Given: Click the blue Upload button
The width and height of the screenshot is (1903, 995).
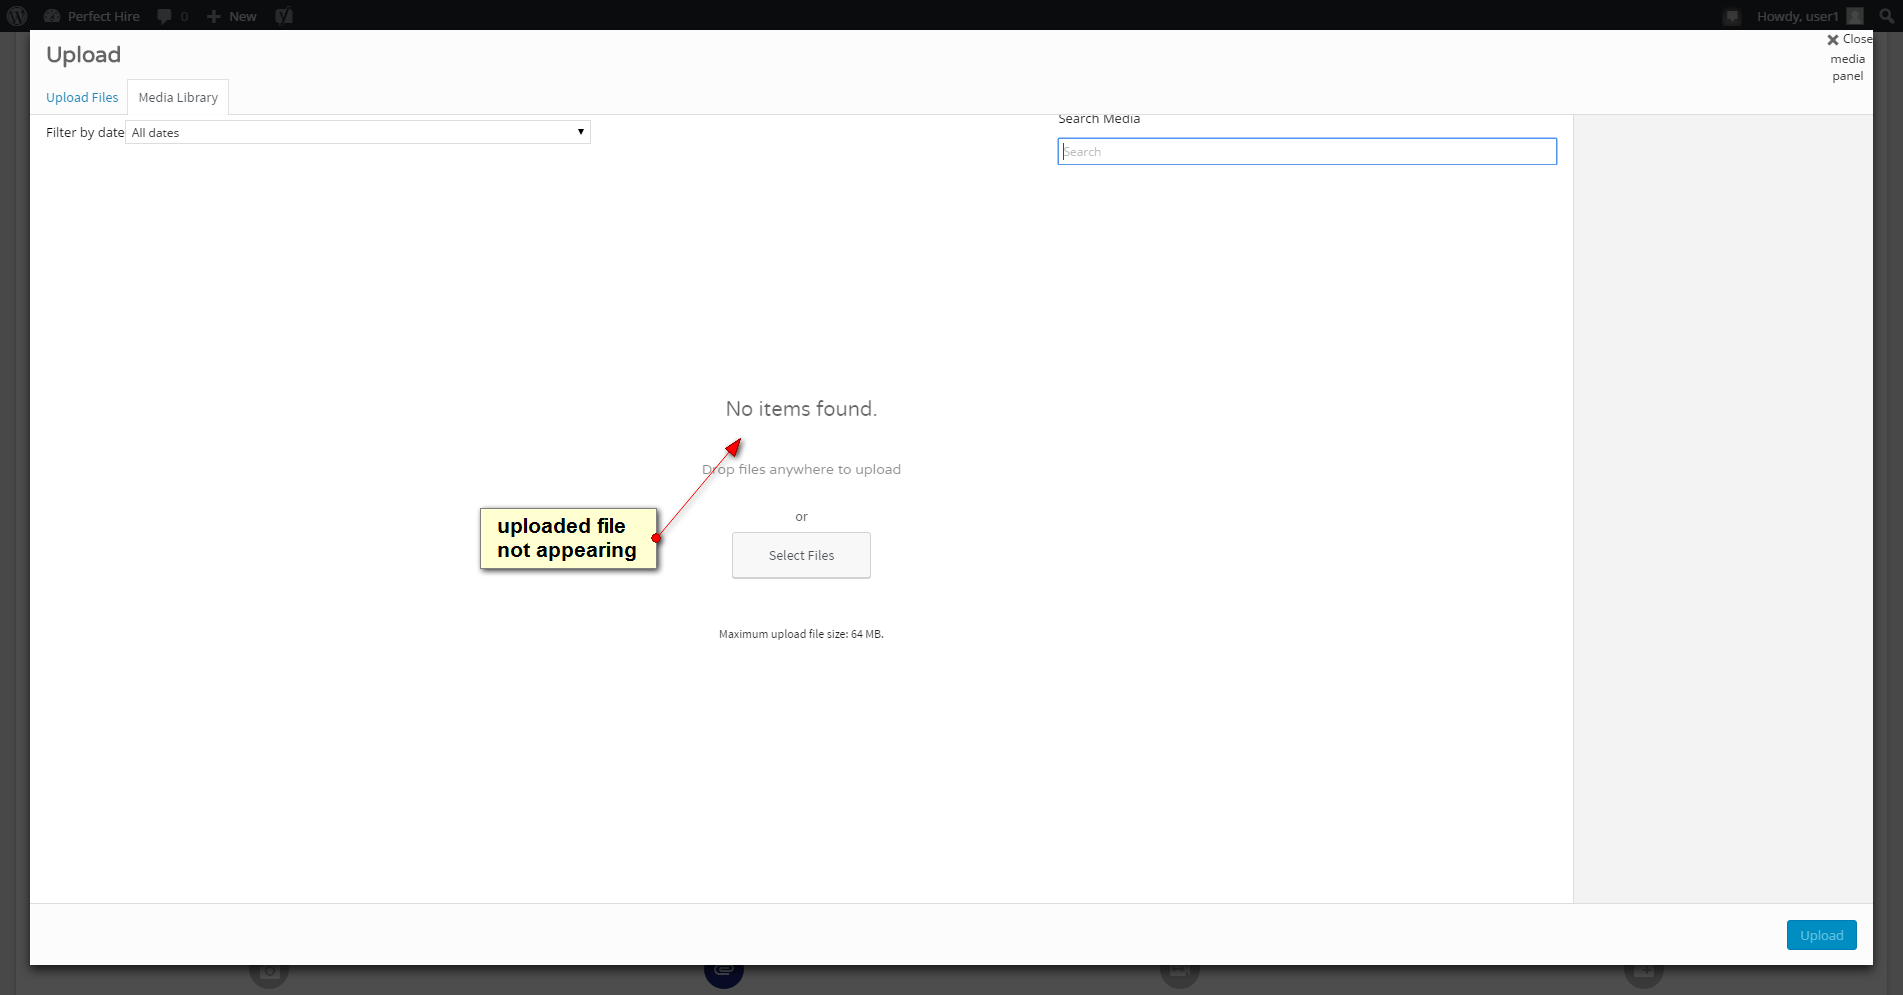Looking at the screenshot, I should (x=1821, y=935).
